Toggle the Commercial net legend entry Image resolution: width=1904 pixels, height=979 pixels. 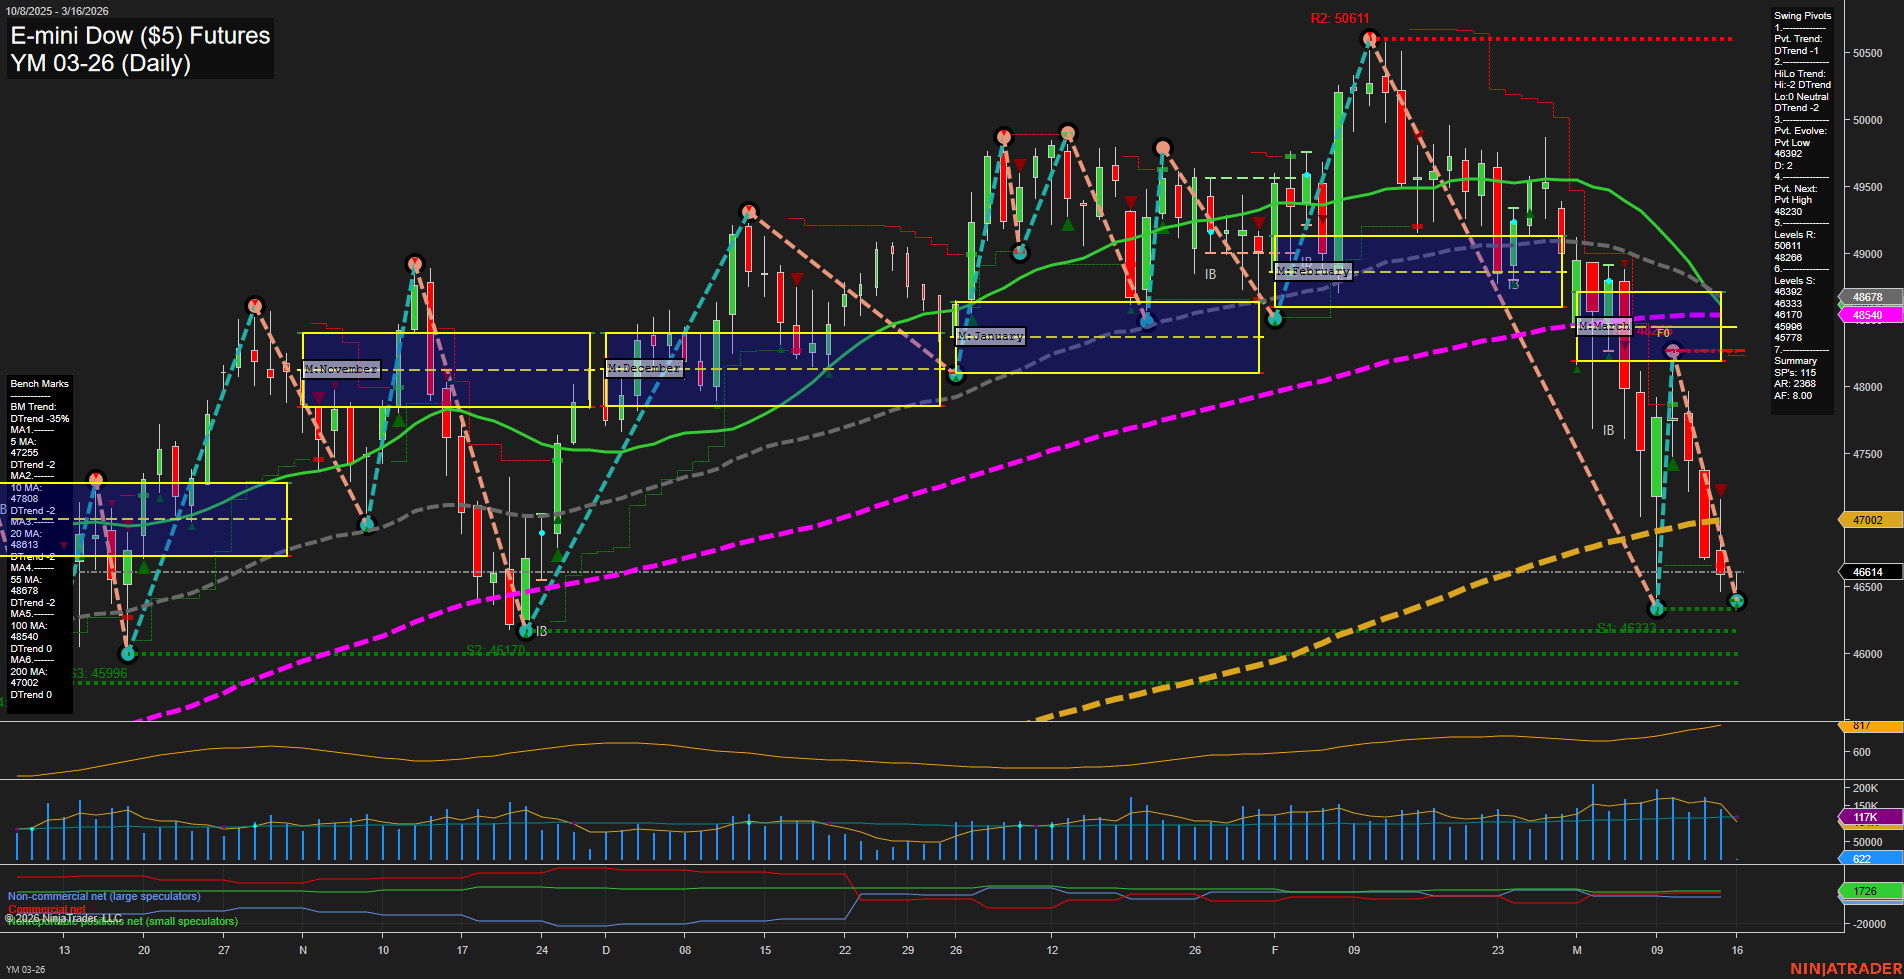tap(48, 908)
